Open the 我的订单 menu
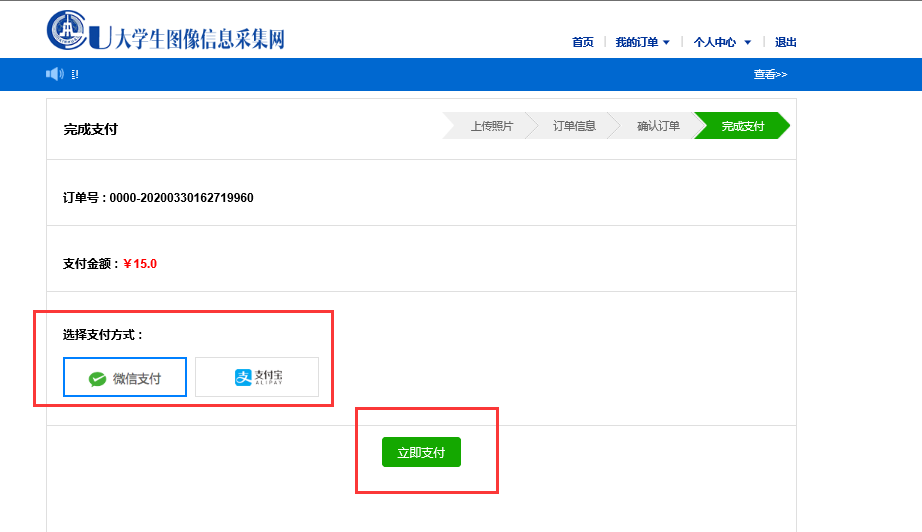 pos(636,42)
